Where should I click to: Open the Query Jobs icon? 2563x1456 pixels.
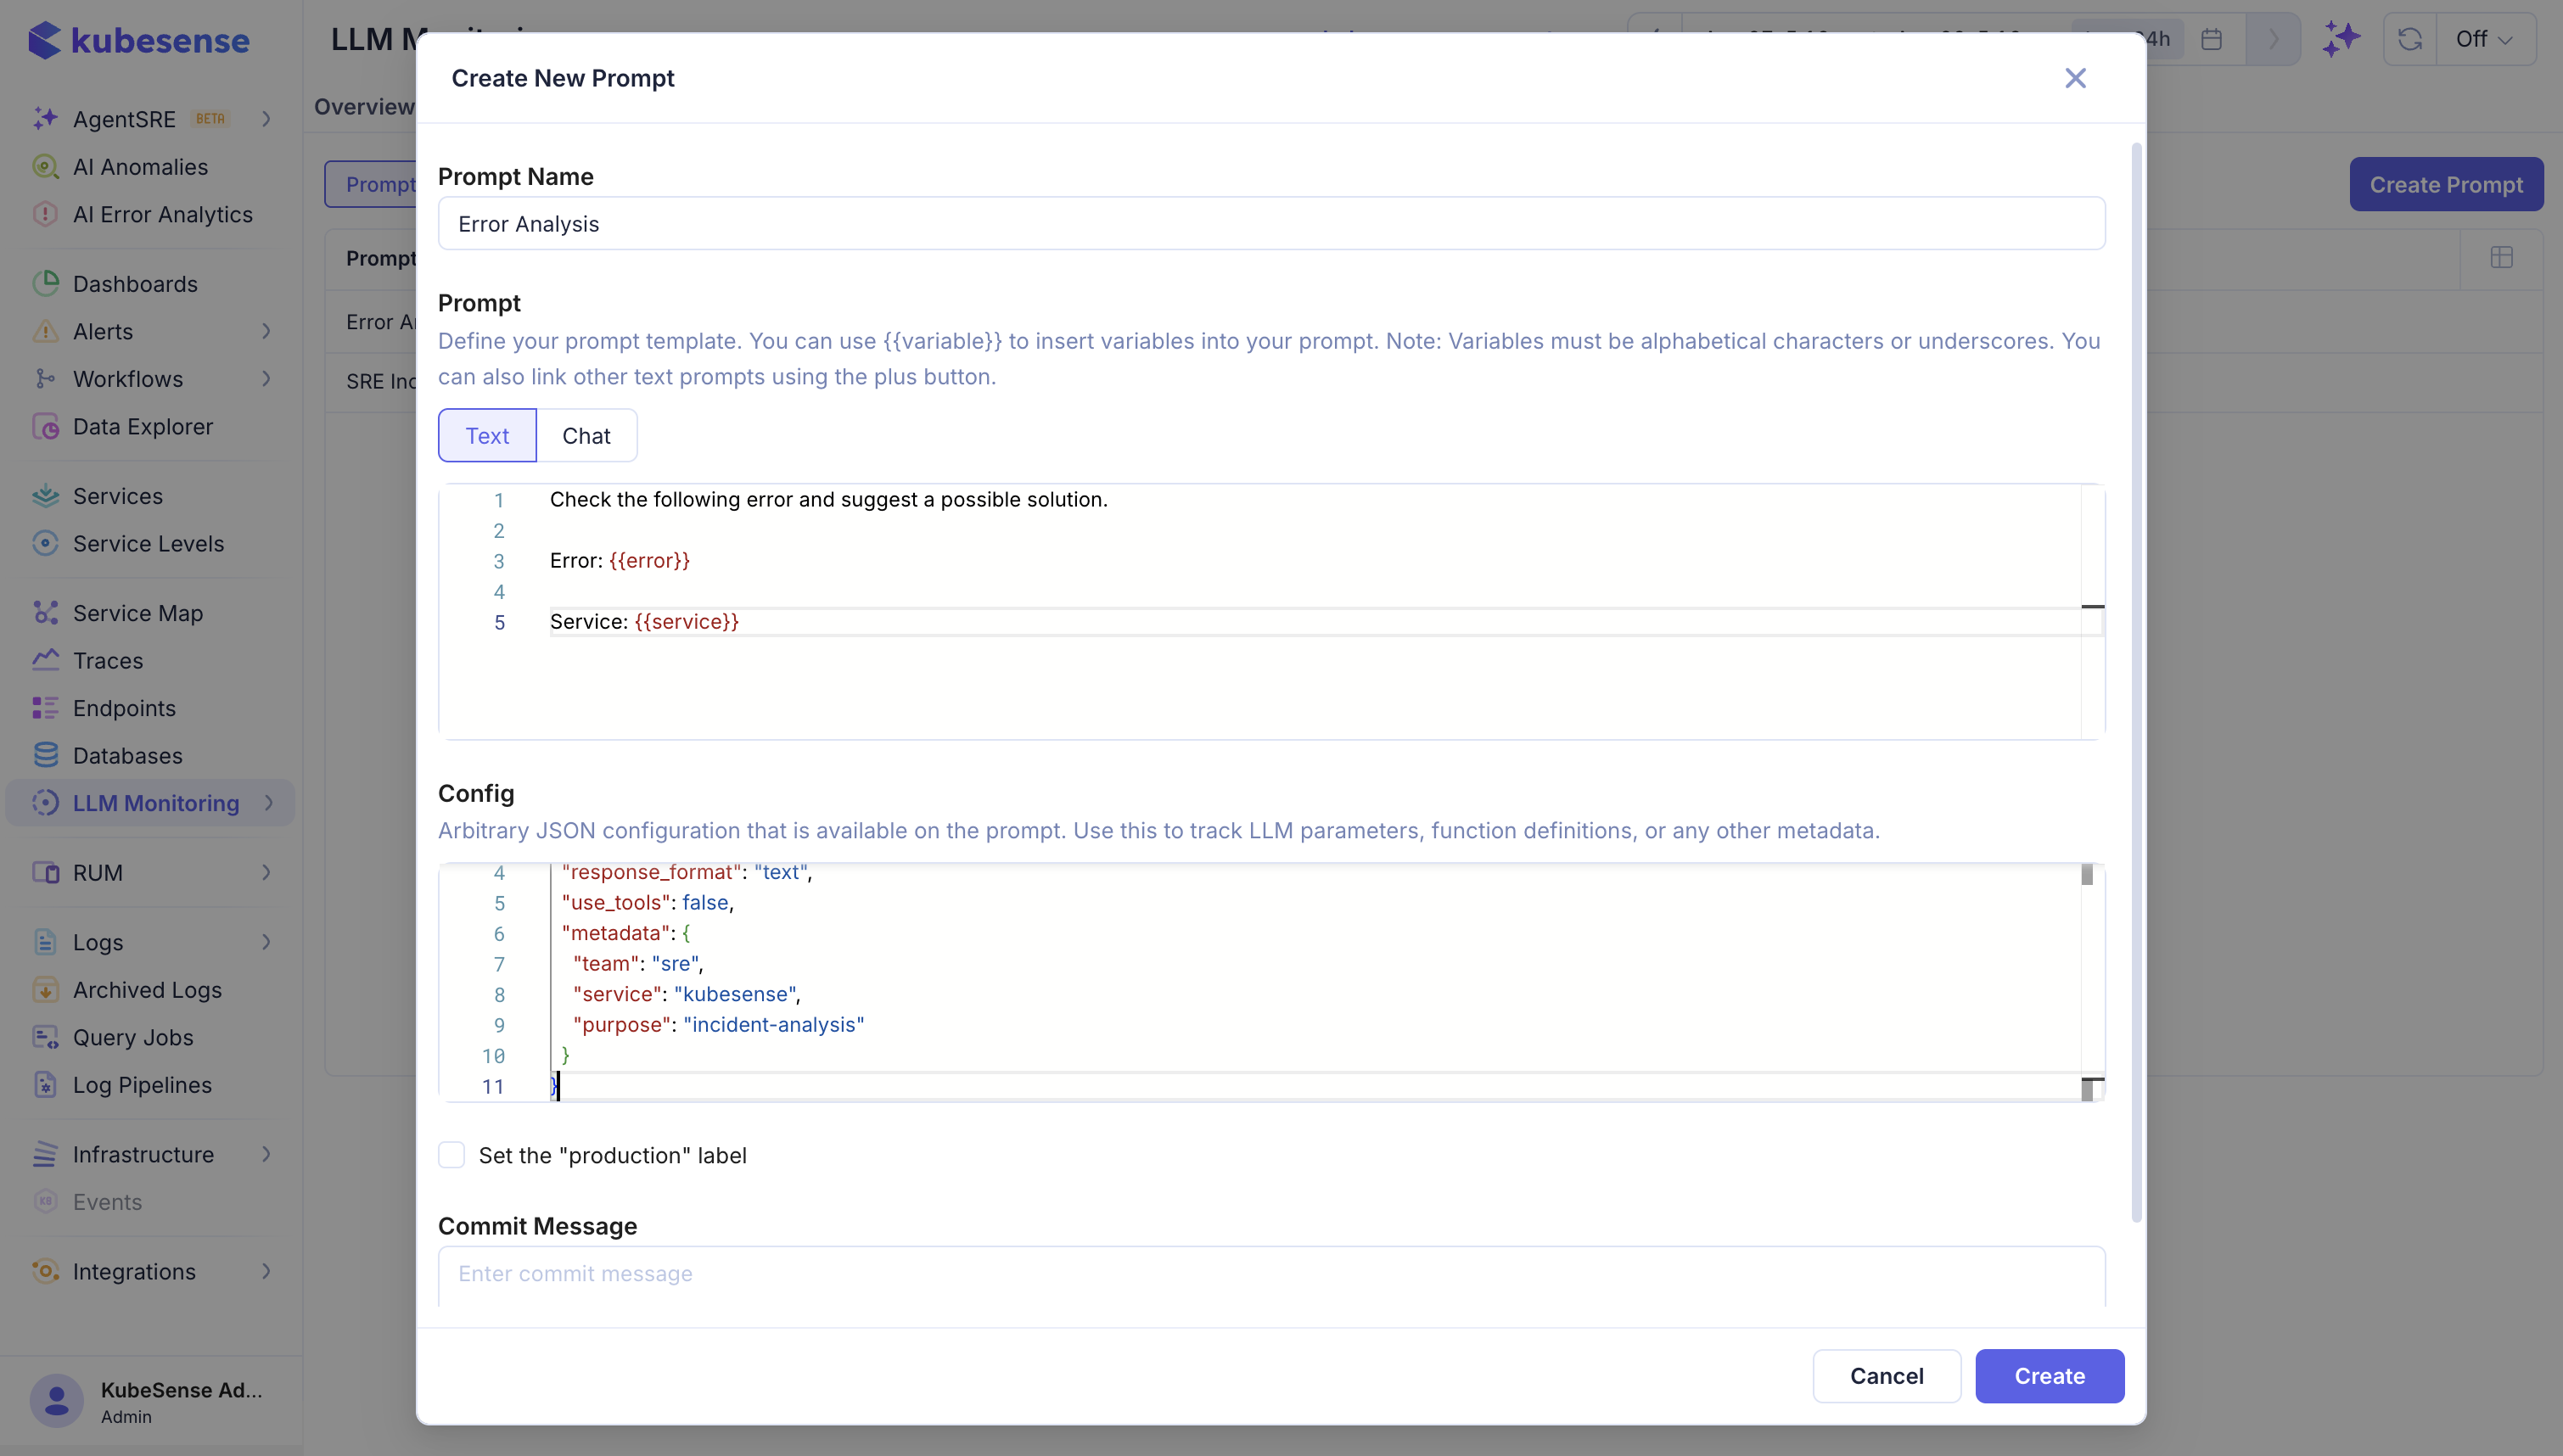(x=45, y=1037)
